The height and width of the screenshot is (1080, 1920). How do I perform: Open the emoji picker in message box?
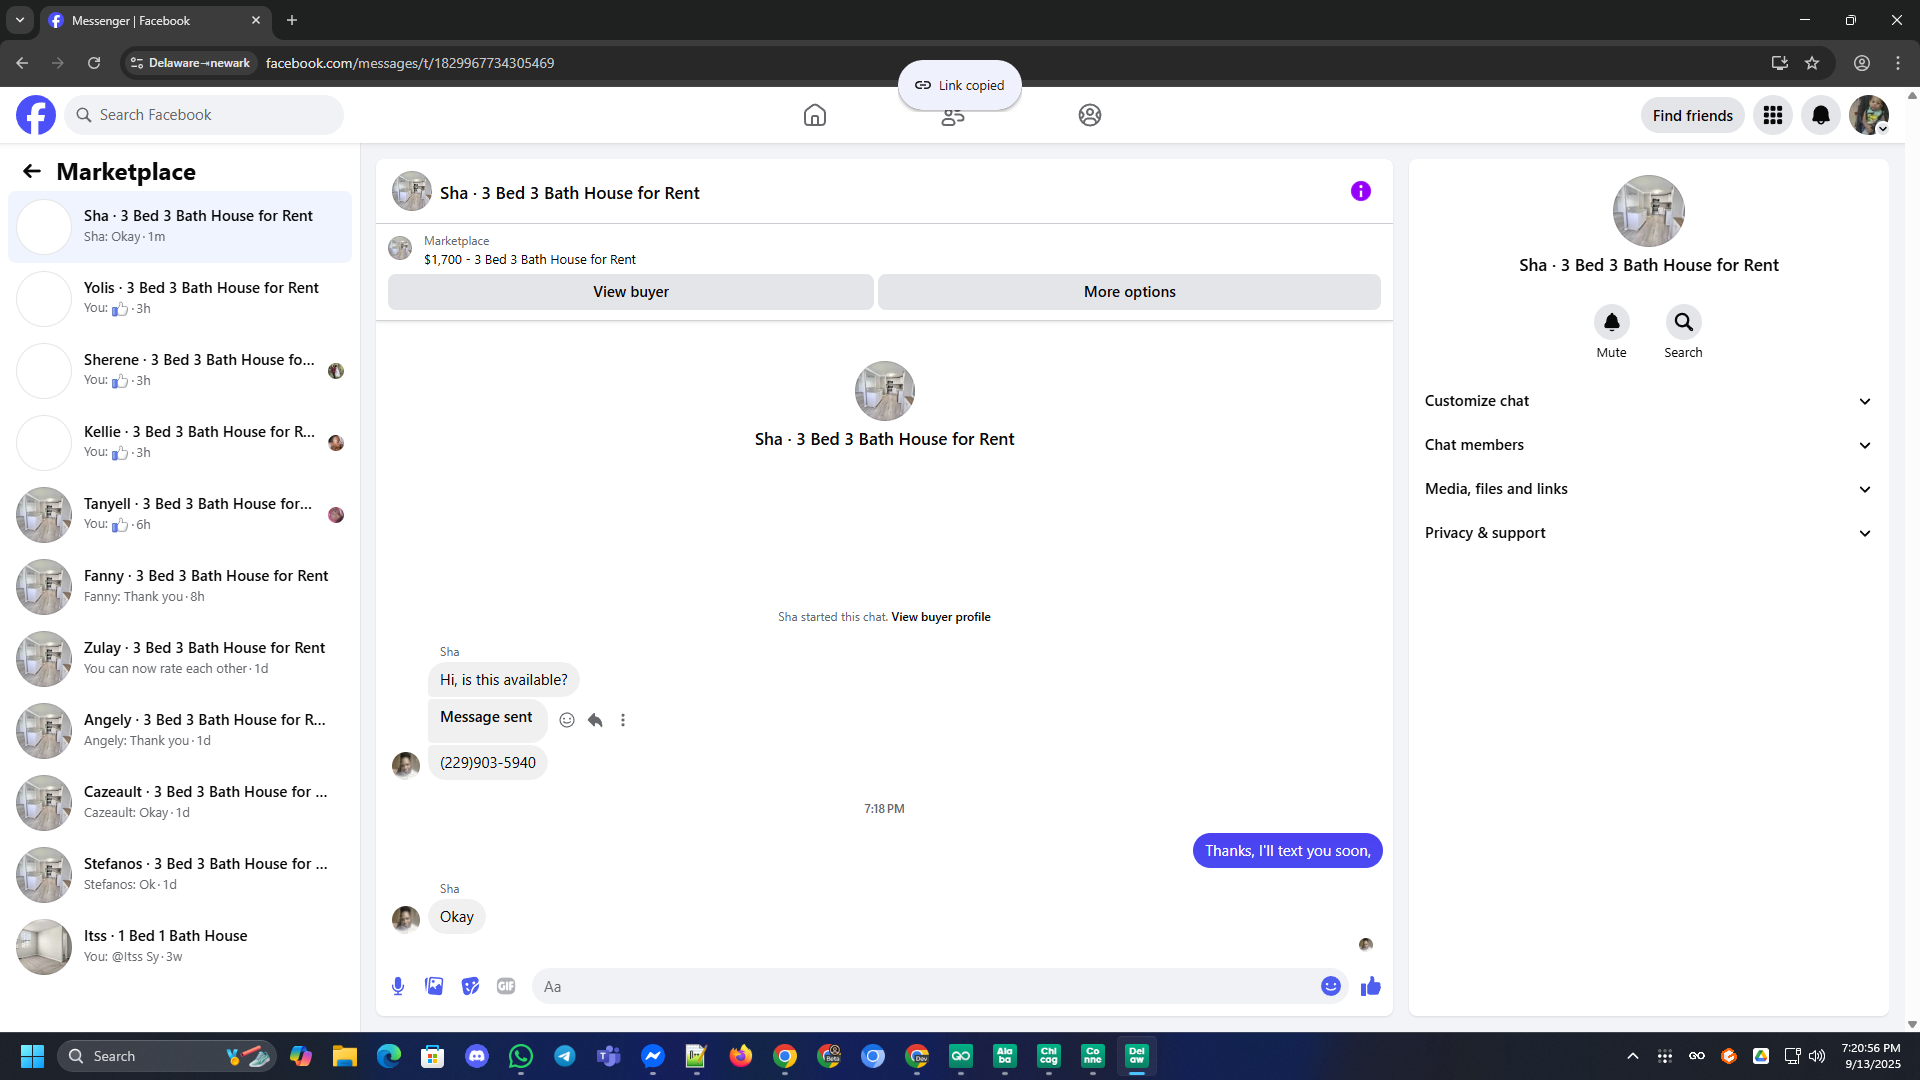pos(1330,986)
